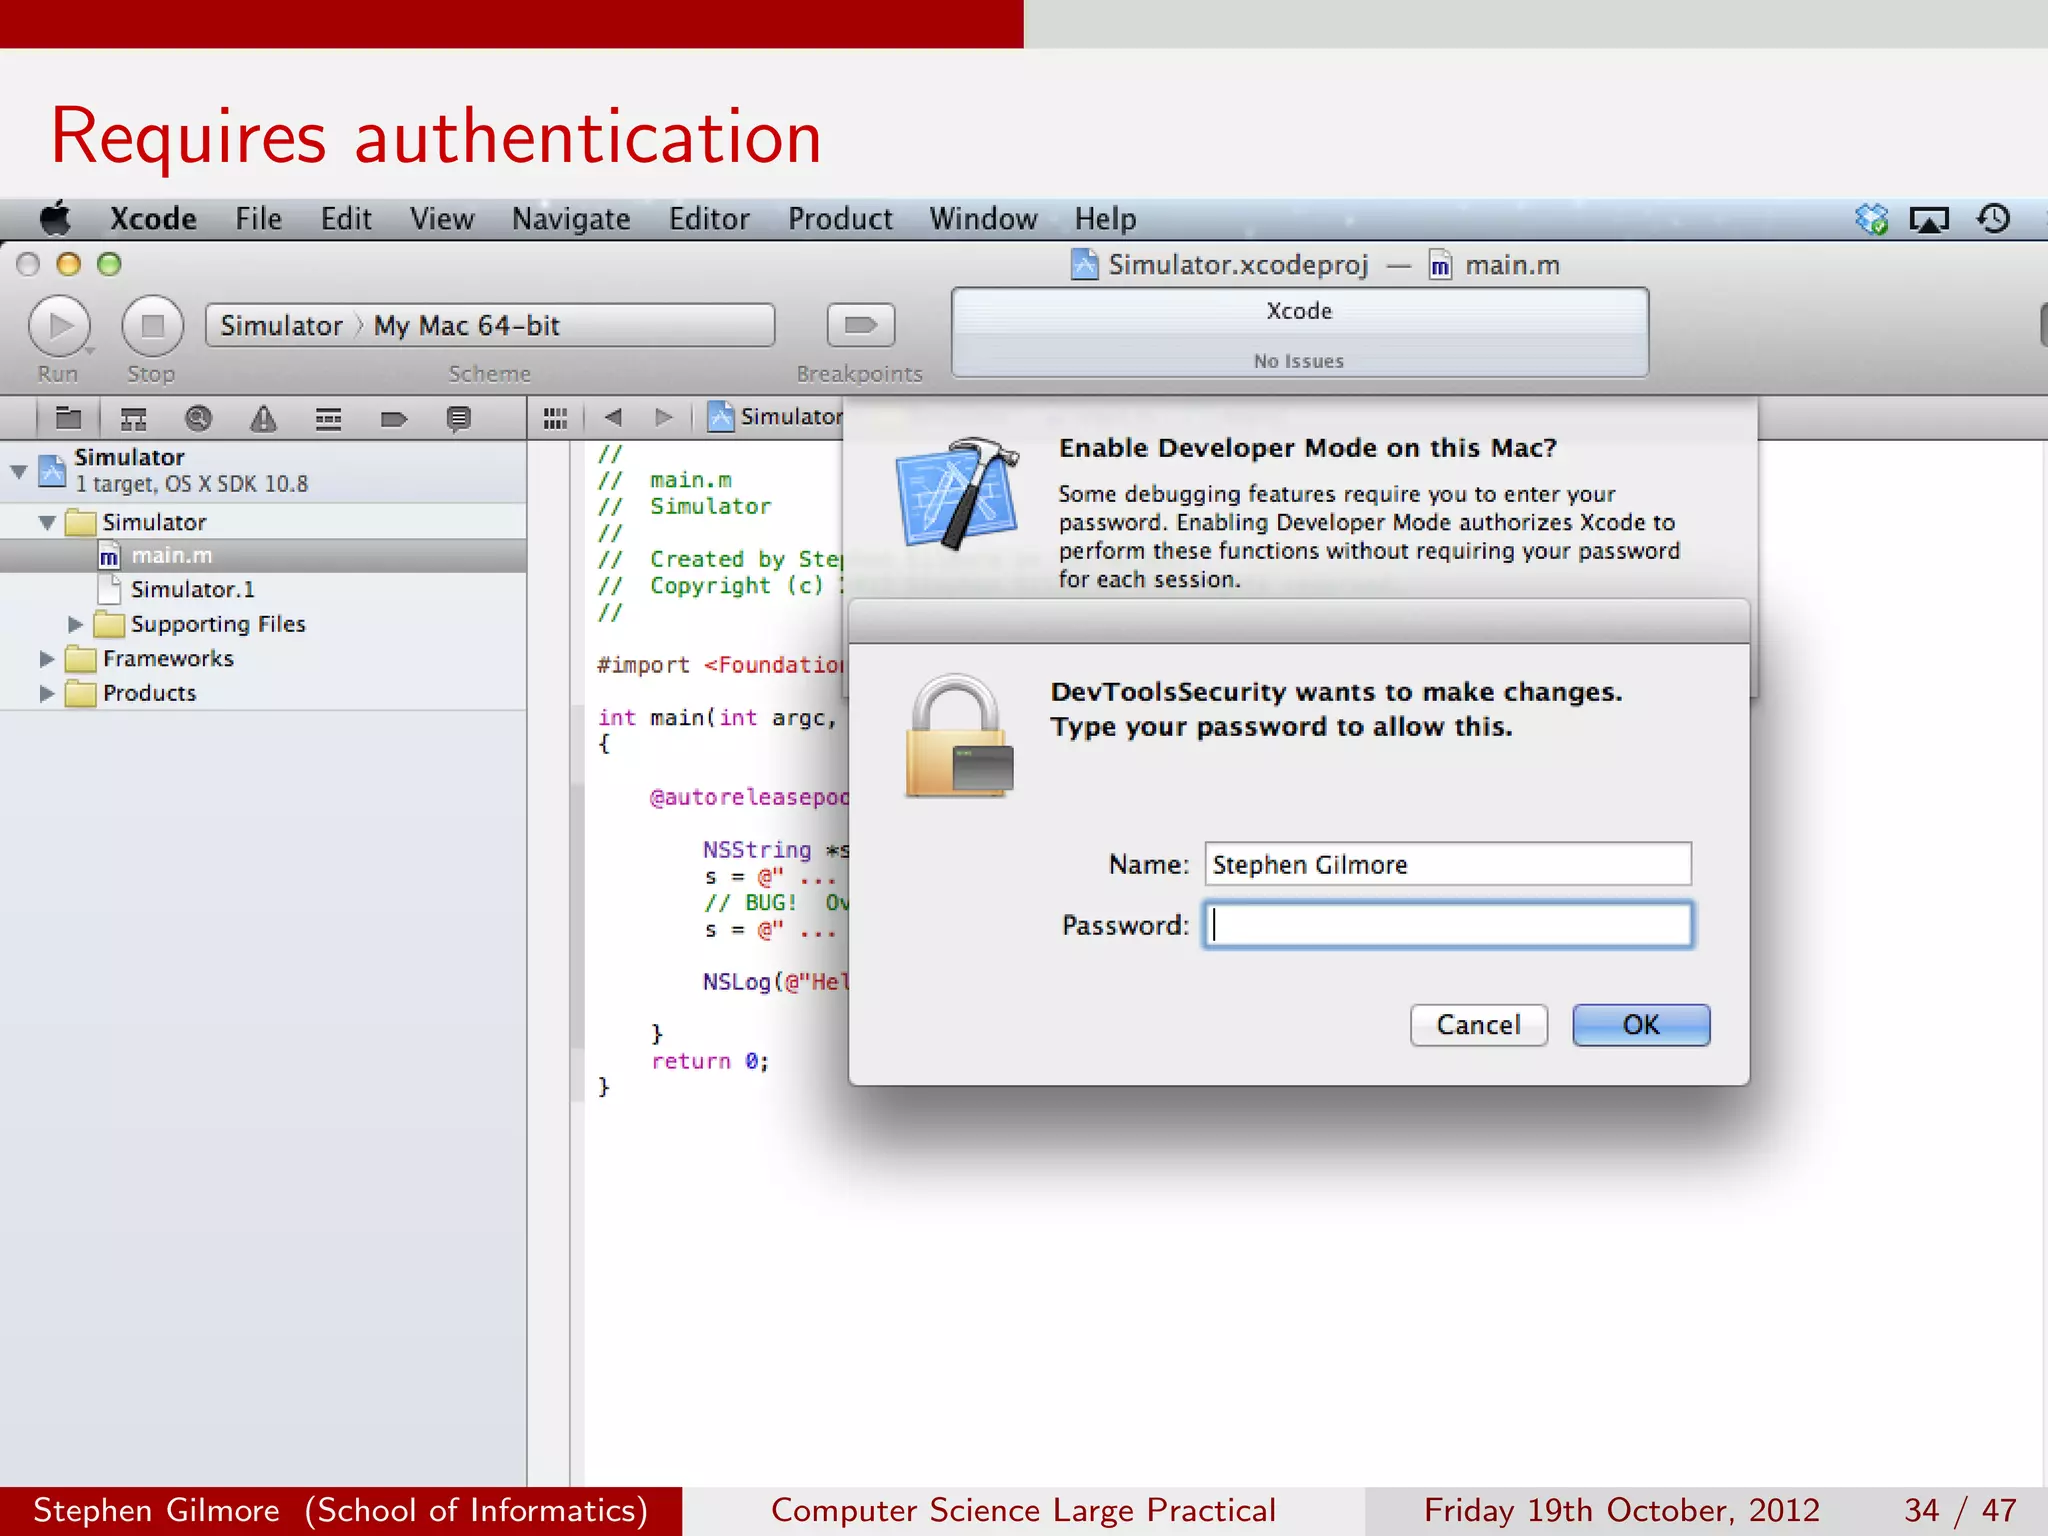
Task: Show the Project navigator
Action: pyautogui.click(x=68, y=418)
